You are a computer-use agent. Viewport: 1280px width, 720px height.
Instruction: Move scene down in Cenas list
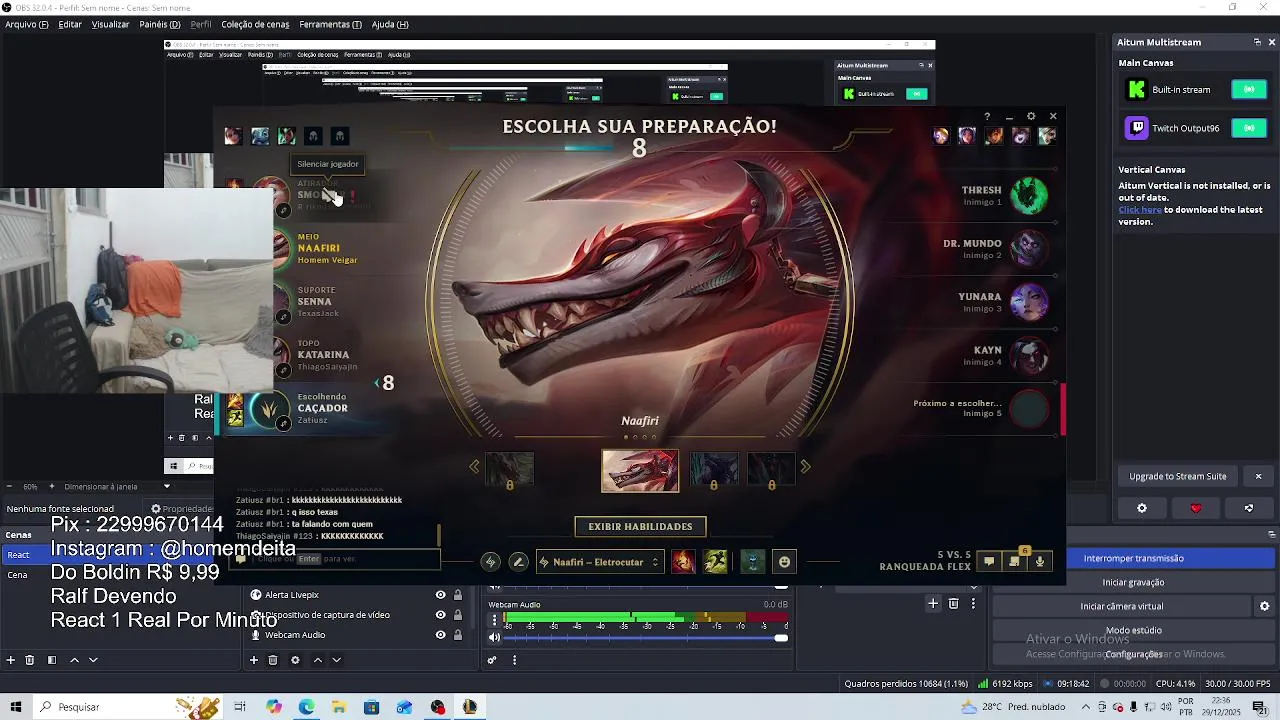point(93,660)
